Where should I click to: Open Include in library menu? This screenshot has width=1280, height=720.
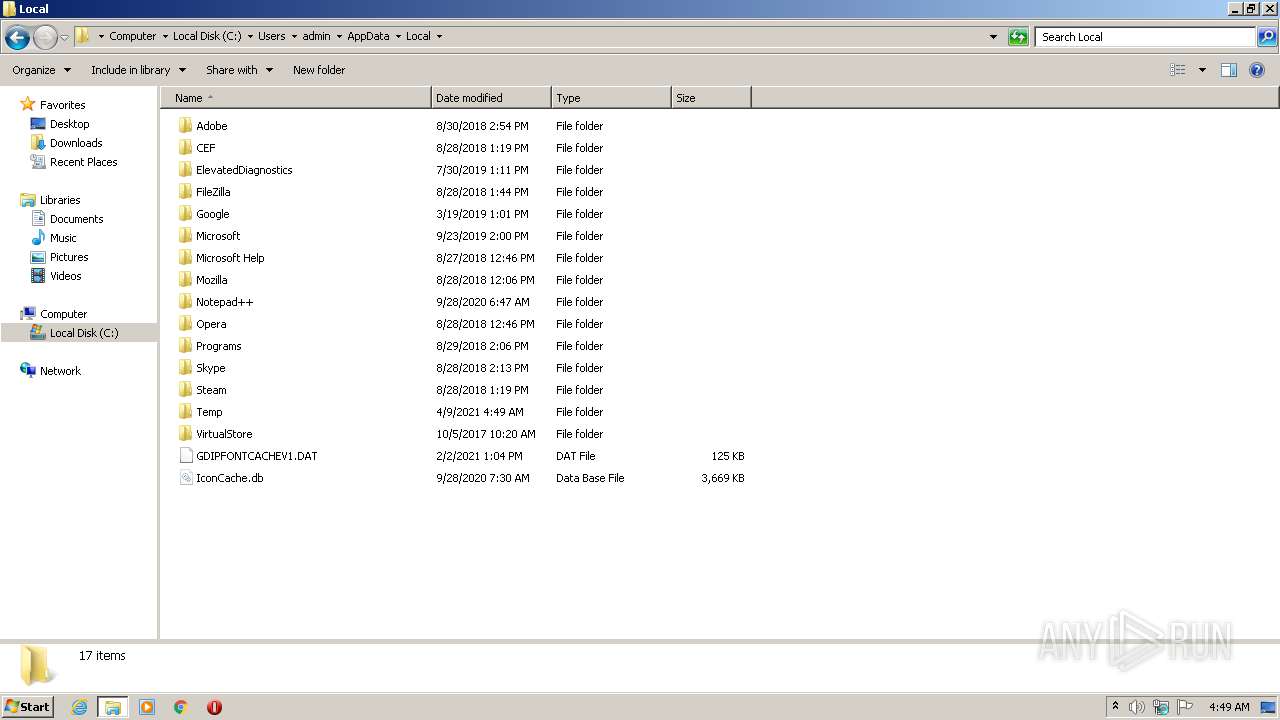(x=138, y=70)
